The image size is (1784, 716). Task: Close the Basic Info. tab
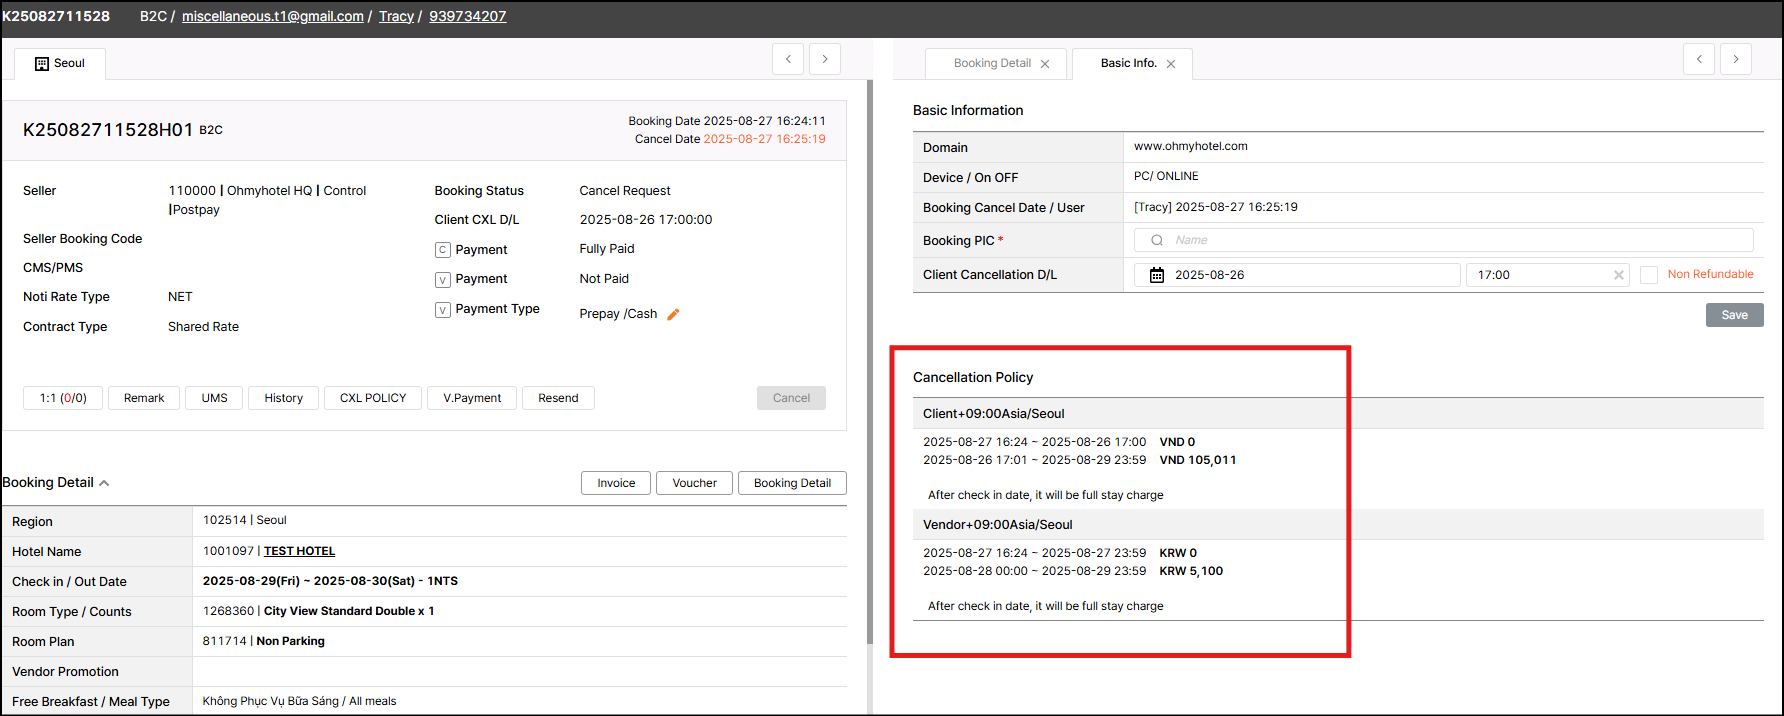click(x=1171, y=64)
